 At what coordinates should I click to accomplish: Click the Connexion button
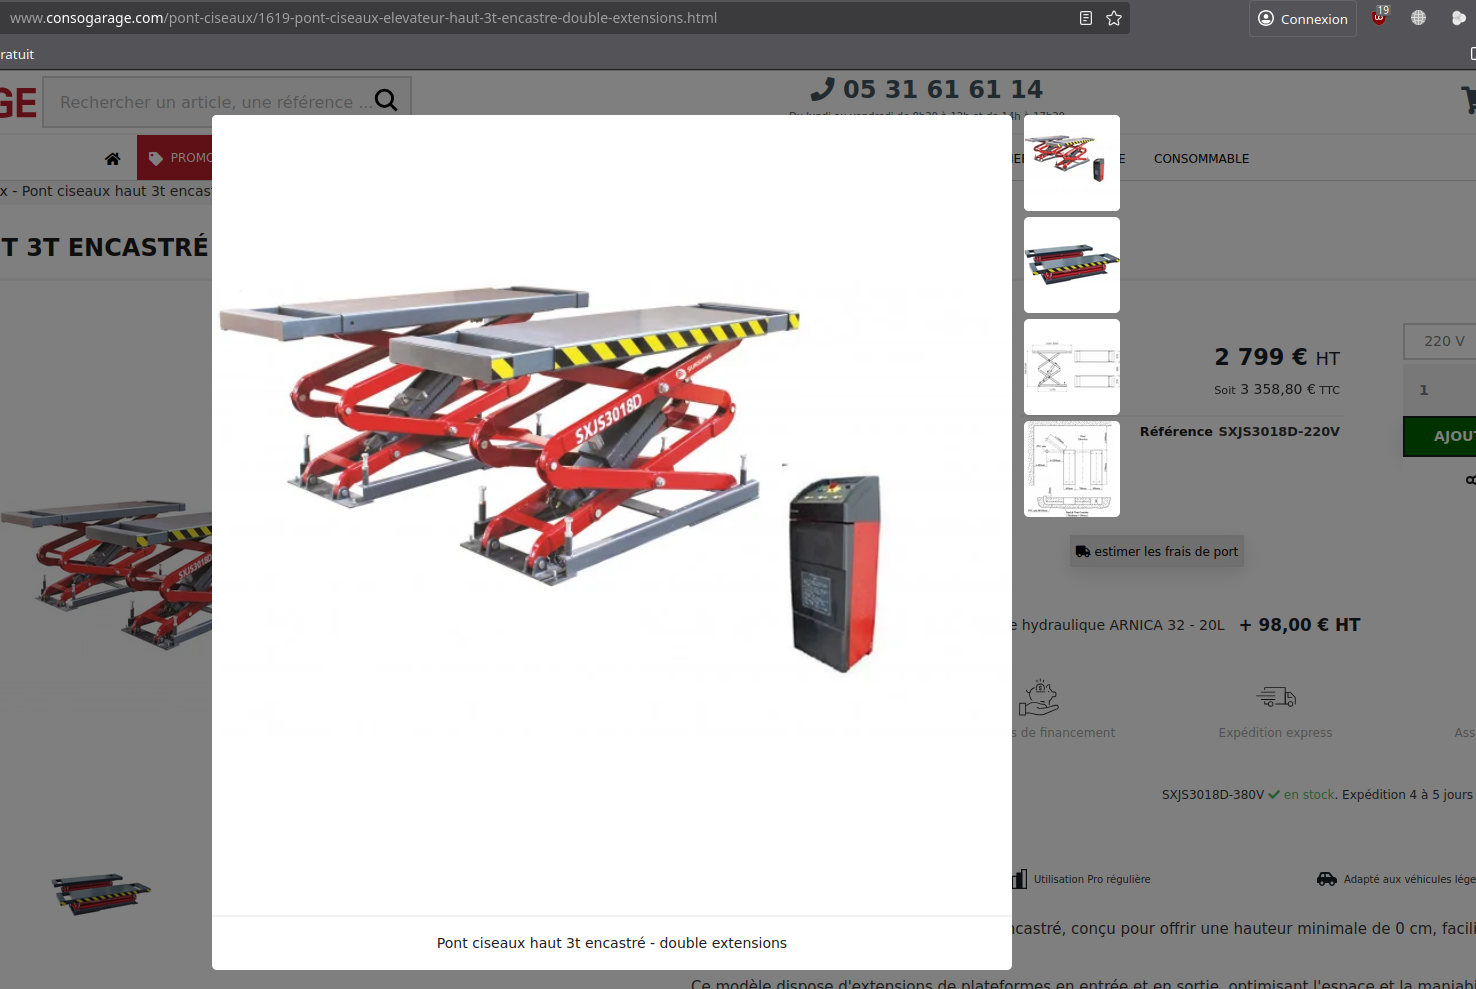[x=1302, y=19]
